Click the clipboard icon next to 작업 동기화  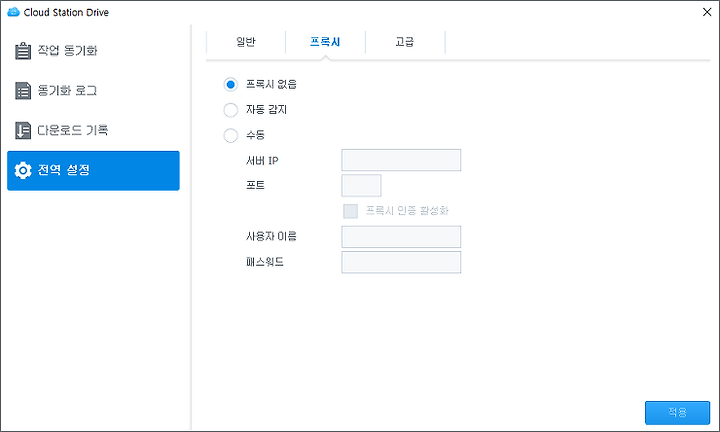(x=23, y=51)
